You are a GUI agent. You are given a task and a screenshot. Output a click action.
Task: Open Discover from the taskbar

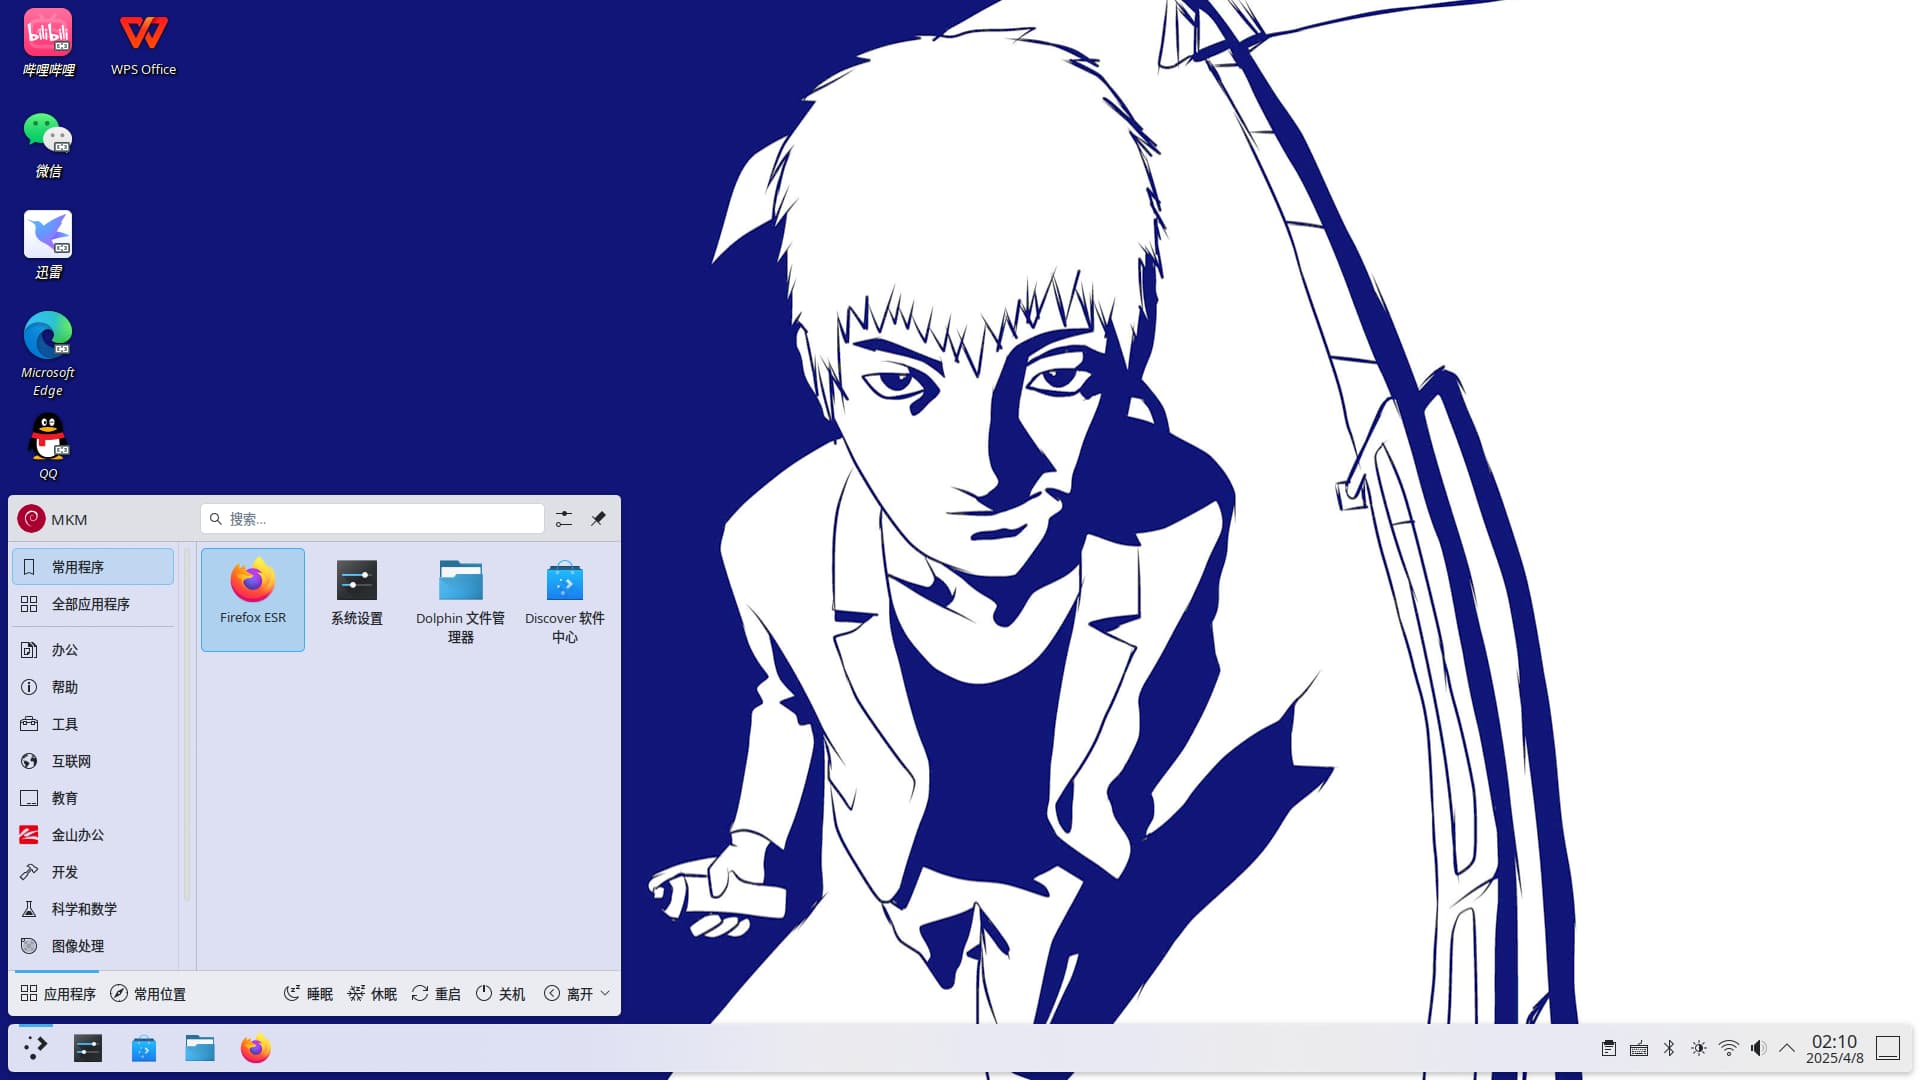pos(144,1048)
